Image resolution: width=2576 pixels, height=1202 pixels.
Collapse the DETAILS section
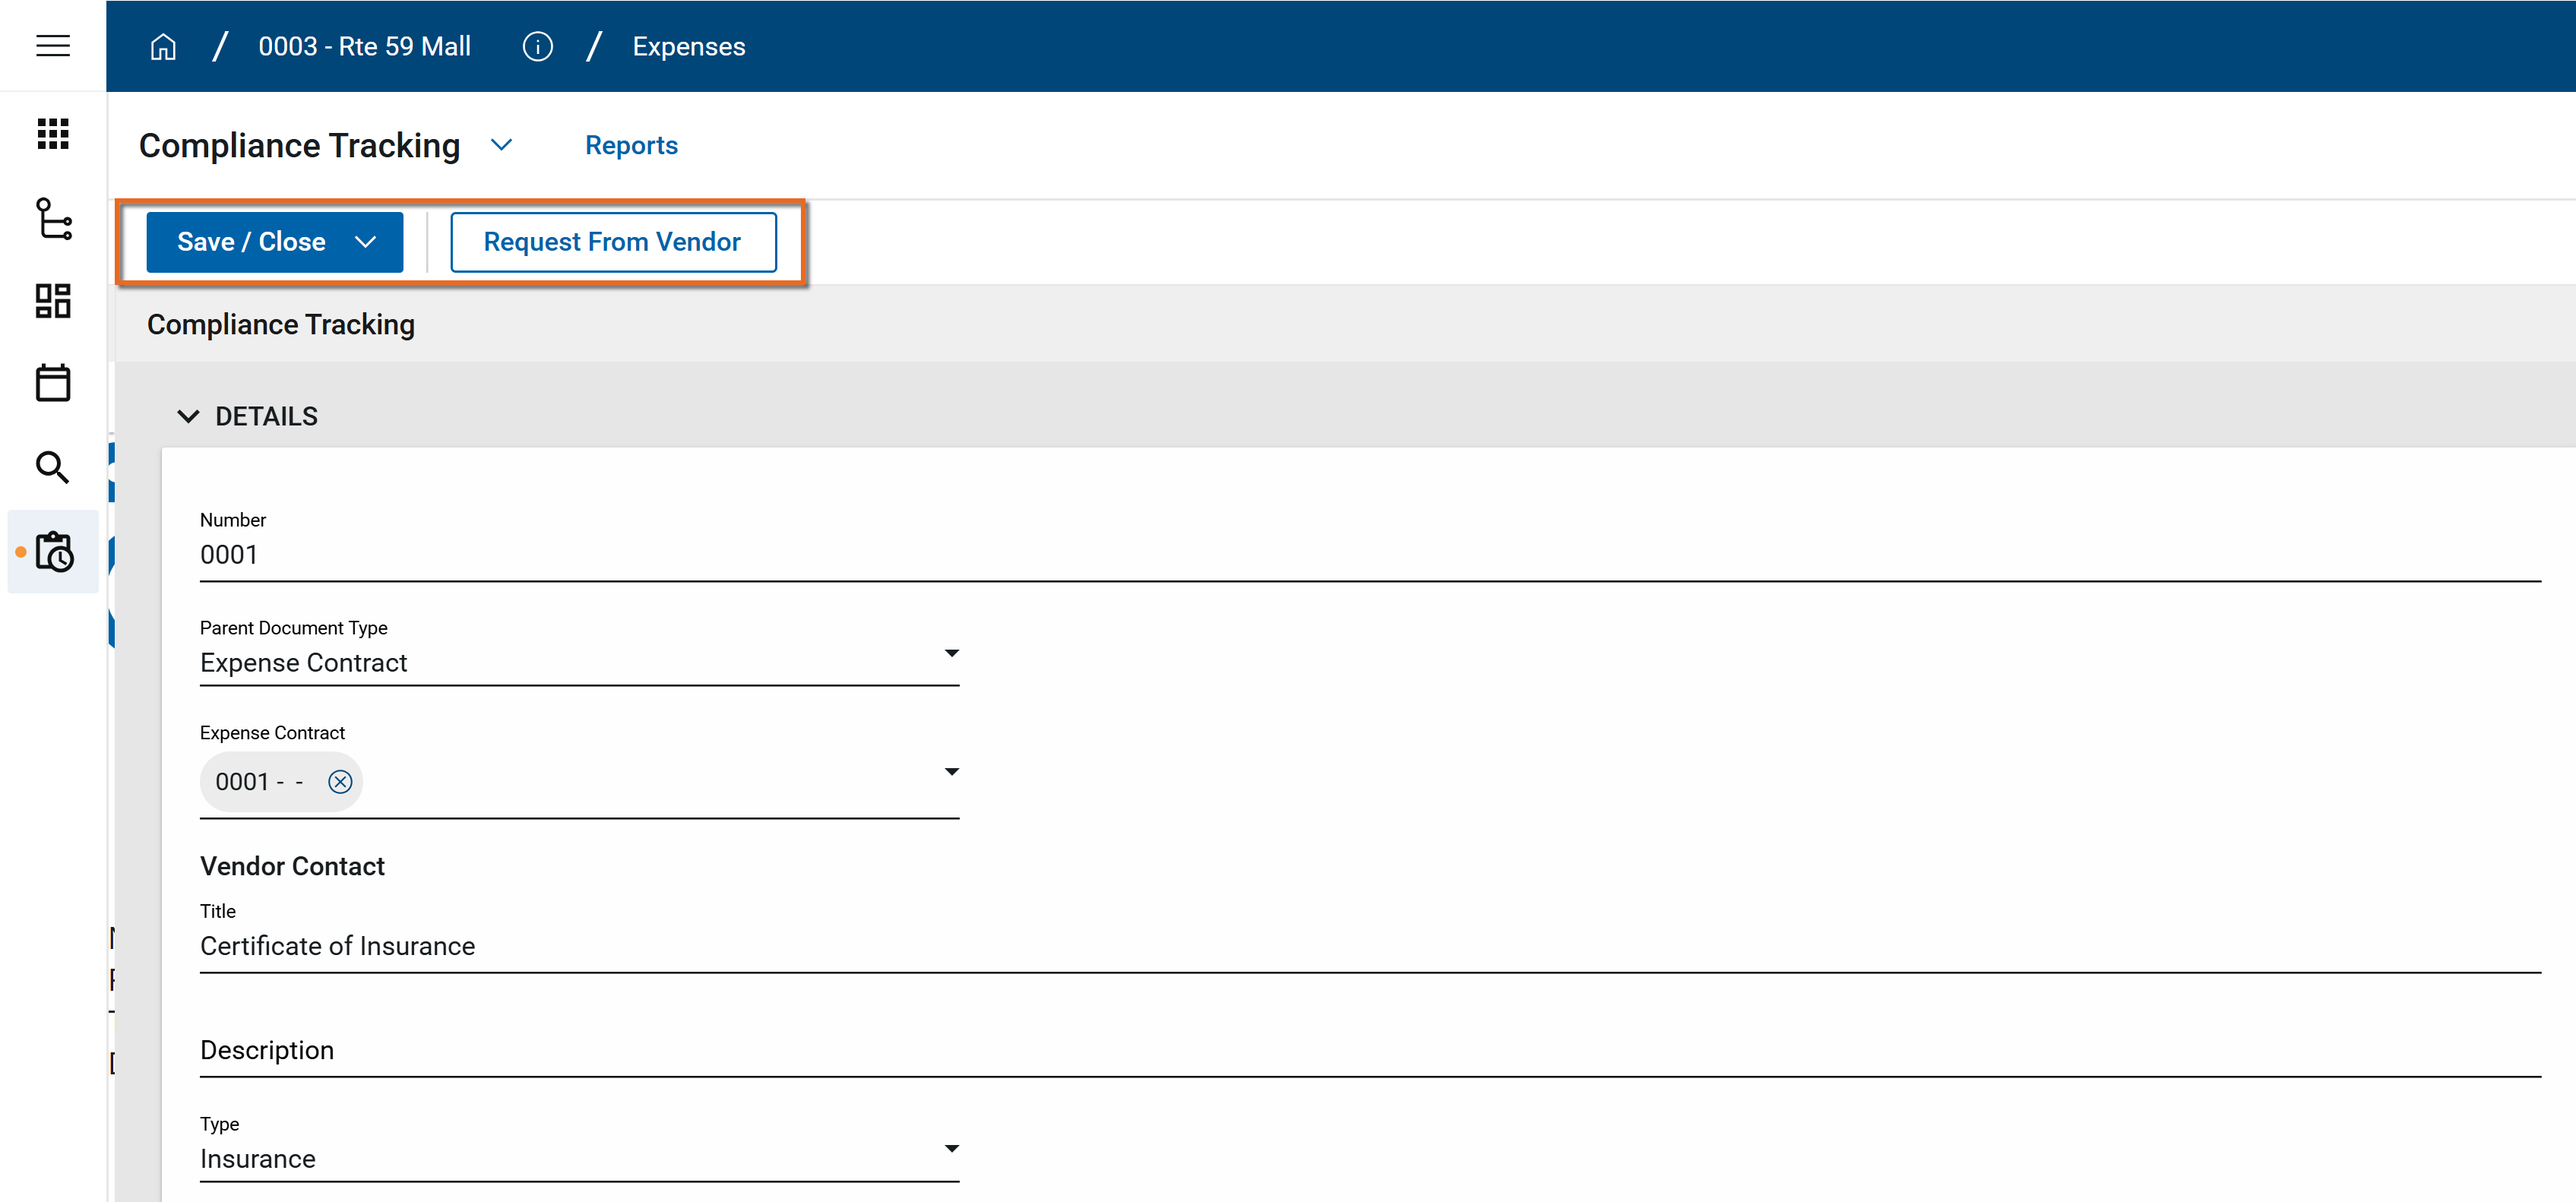(x=188, y=416)
